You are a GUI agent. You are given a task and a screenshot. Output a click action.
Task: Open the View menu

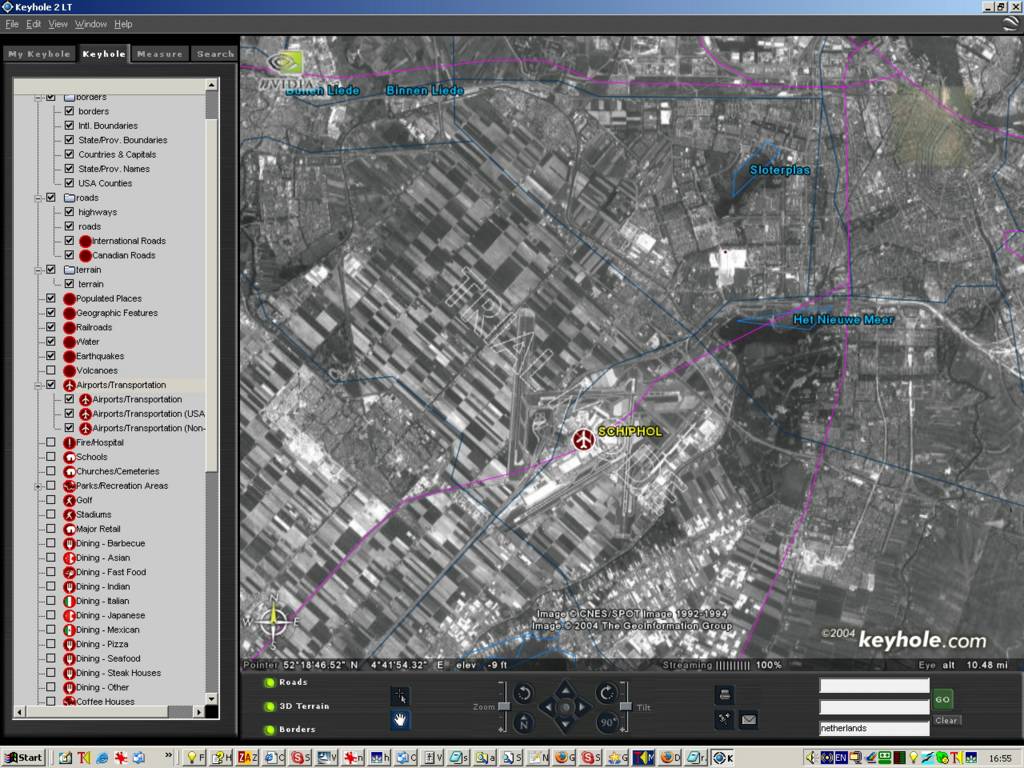click(58, 24)
